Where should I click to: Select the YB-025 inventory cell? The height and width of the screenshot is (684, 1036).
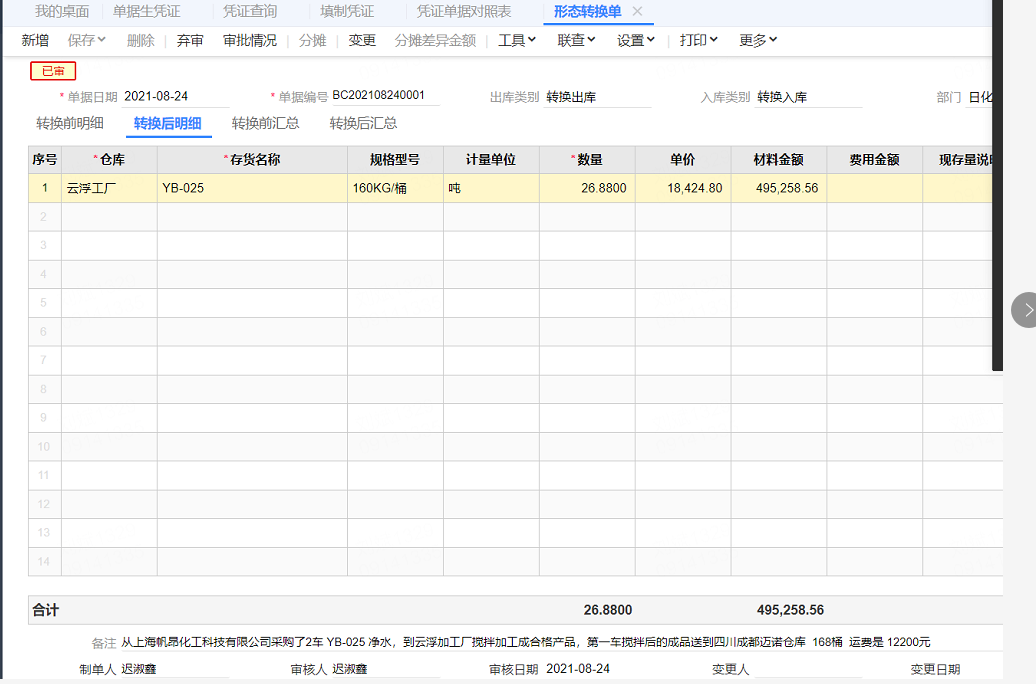point(252,188)
